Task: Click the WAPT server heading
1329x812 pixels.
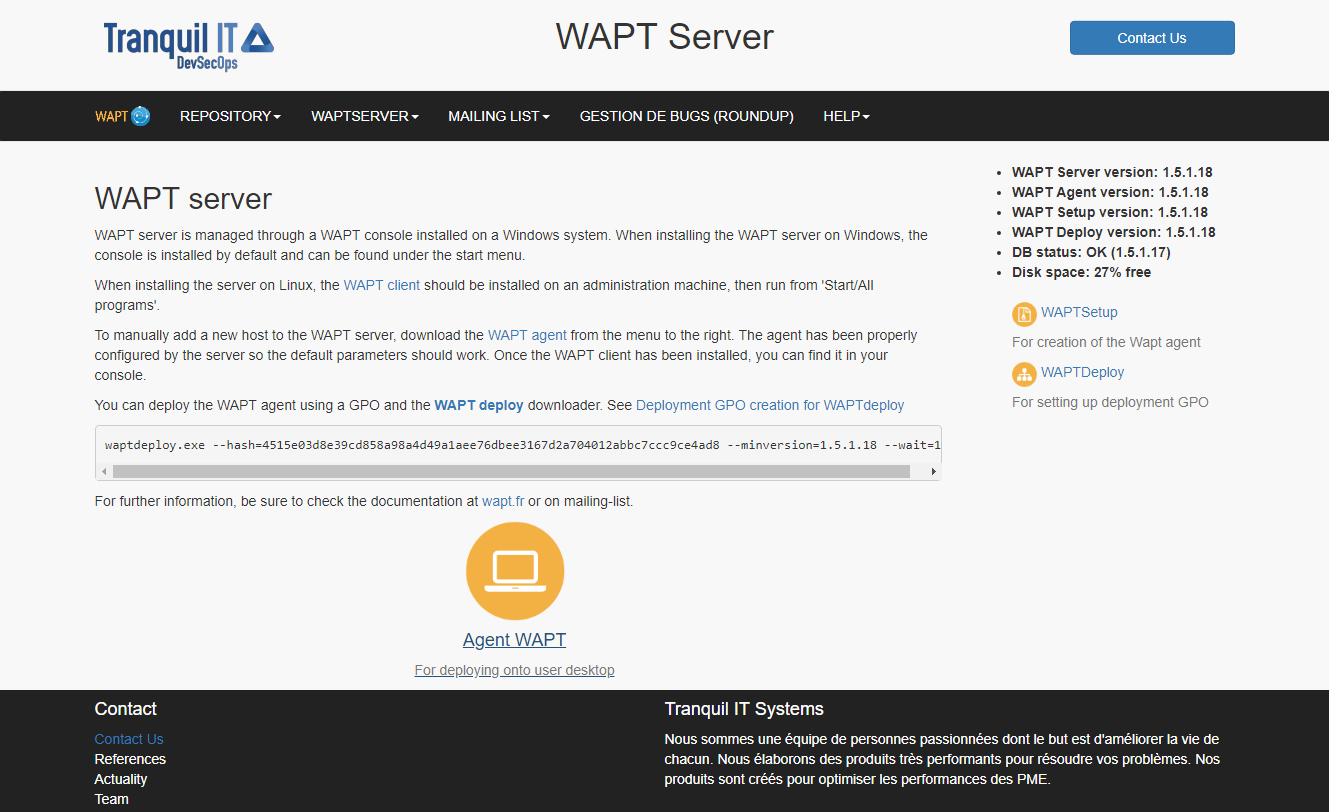Action: click(x=183, y=198)
